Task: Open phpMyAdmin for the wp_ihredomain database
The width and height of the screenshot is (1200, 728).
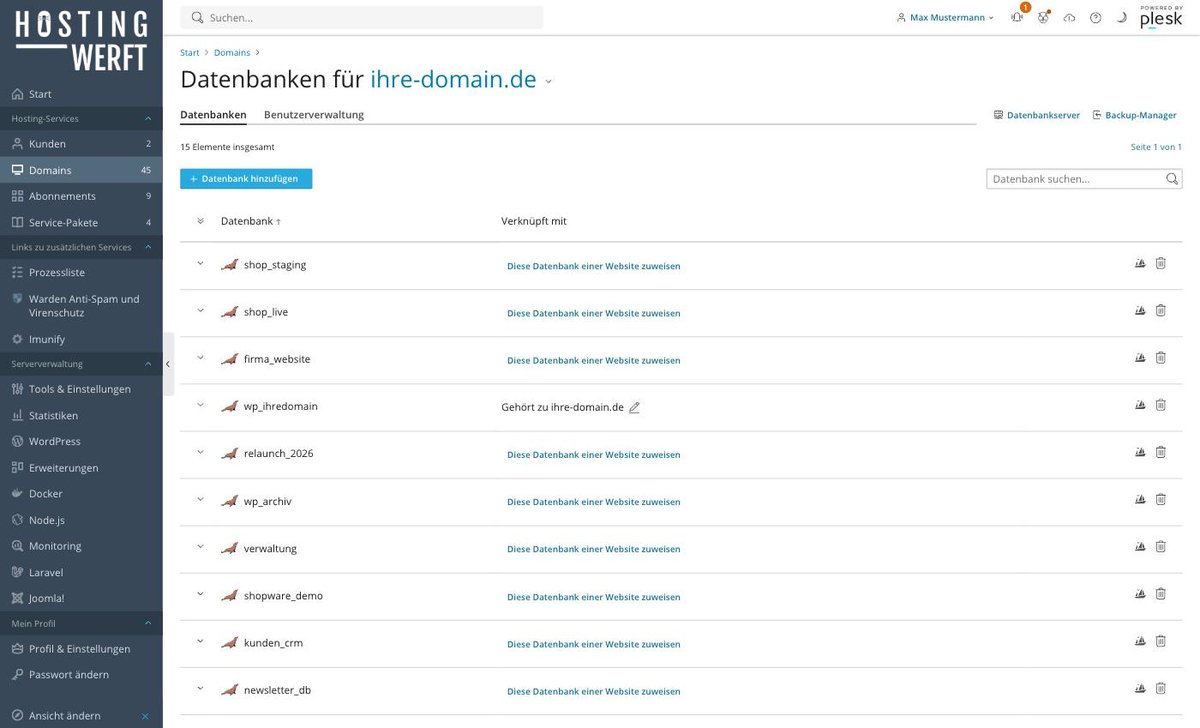Action: tap(1140, 405)
